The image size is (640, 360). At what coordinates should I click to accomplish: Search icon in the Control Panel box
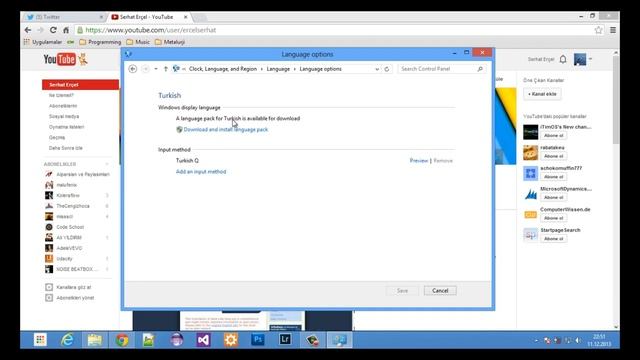pos(480,69)
